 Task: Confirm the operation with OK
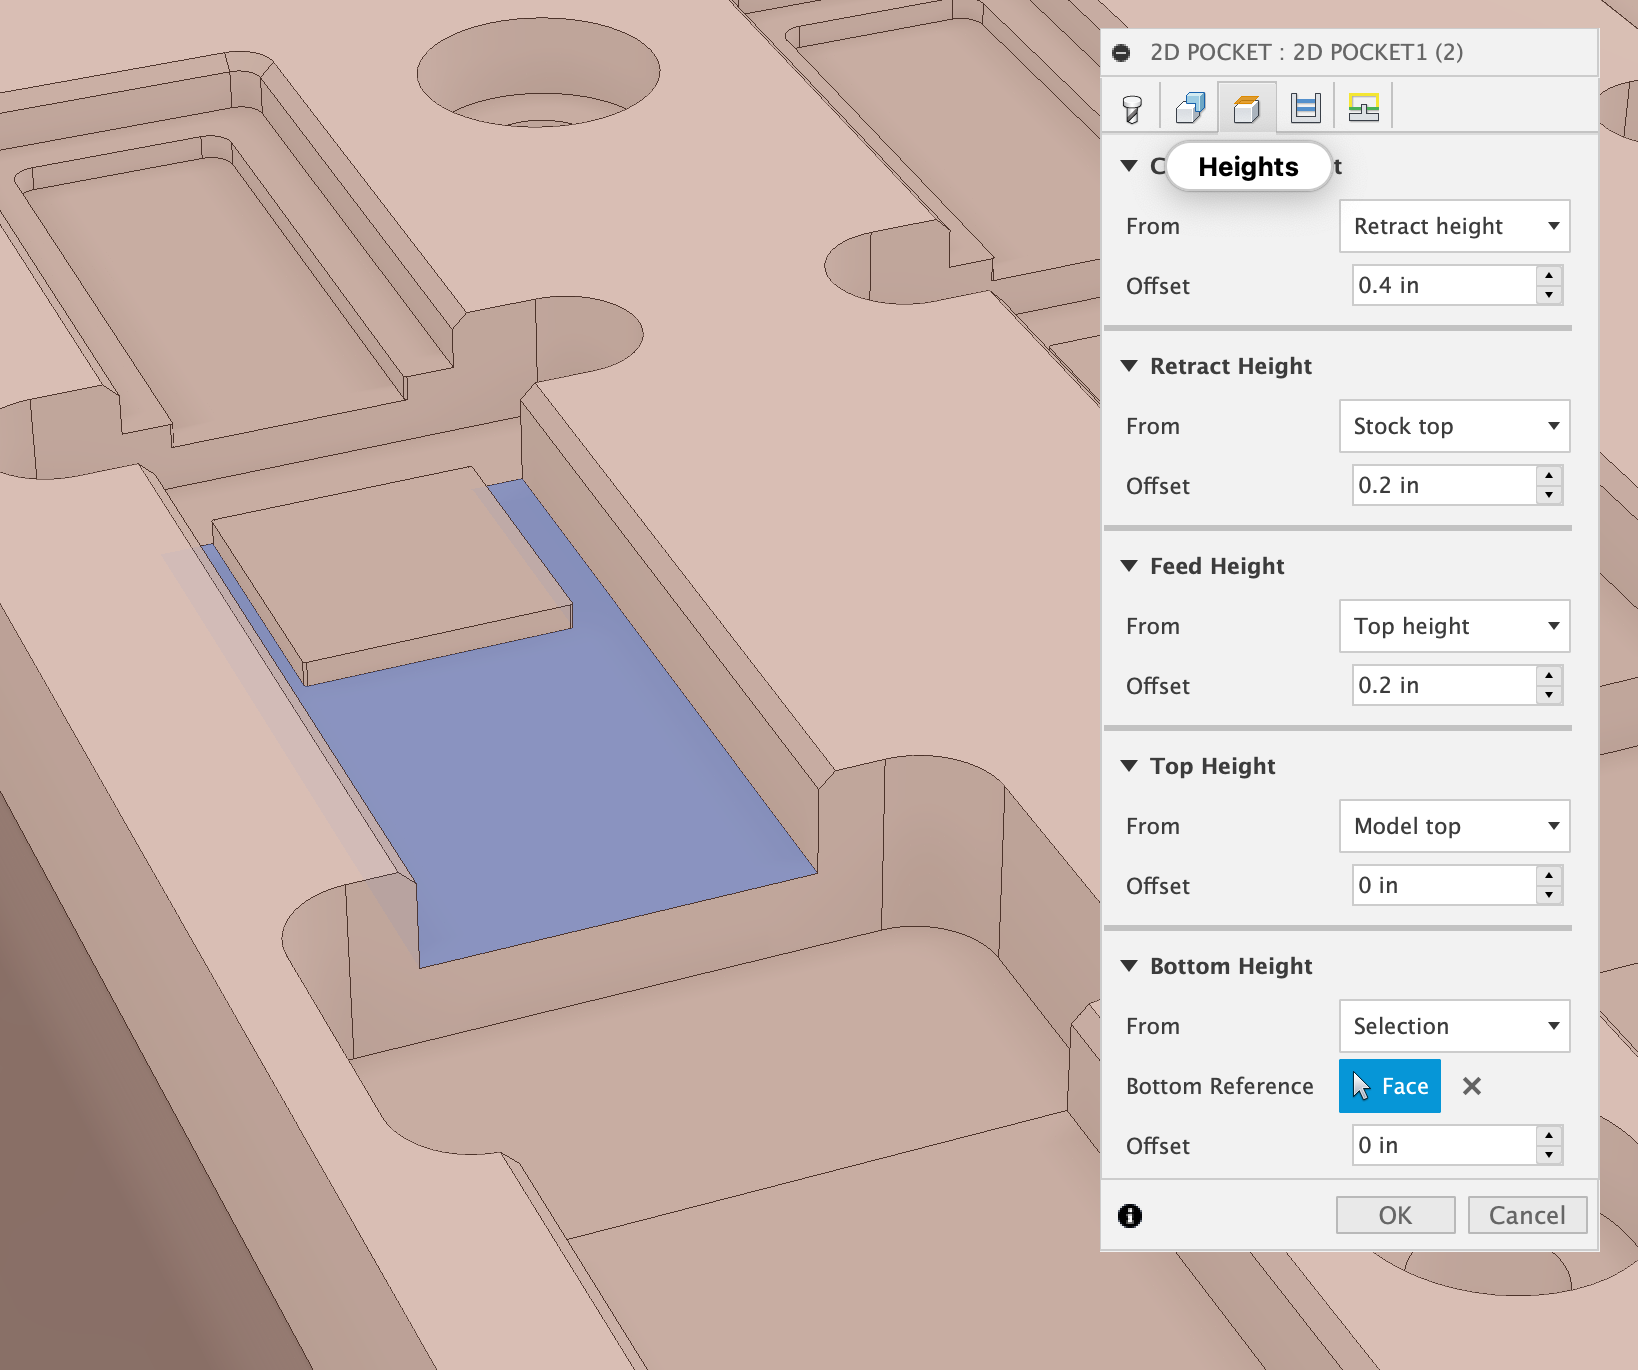tap(1395, 1215)
